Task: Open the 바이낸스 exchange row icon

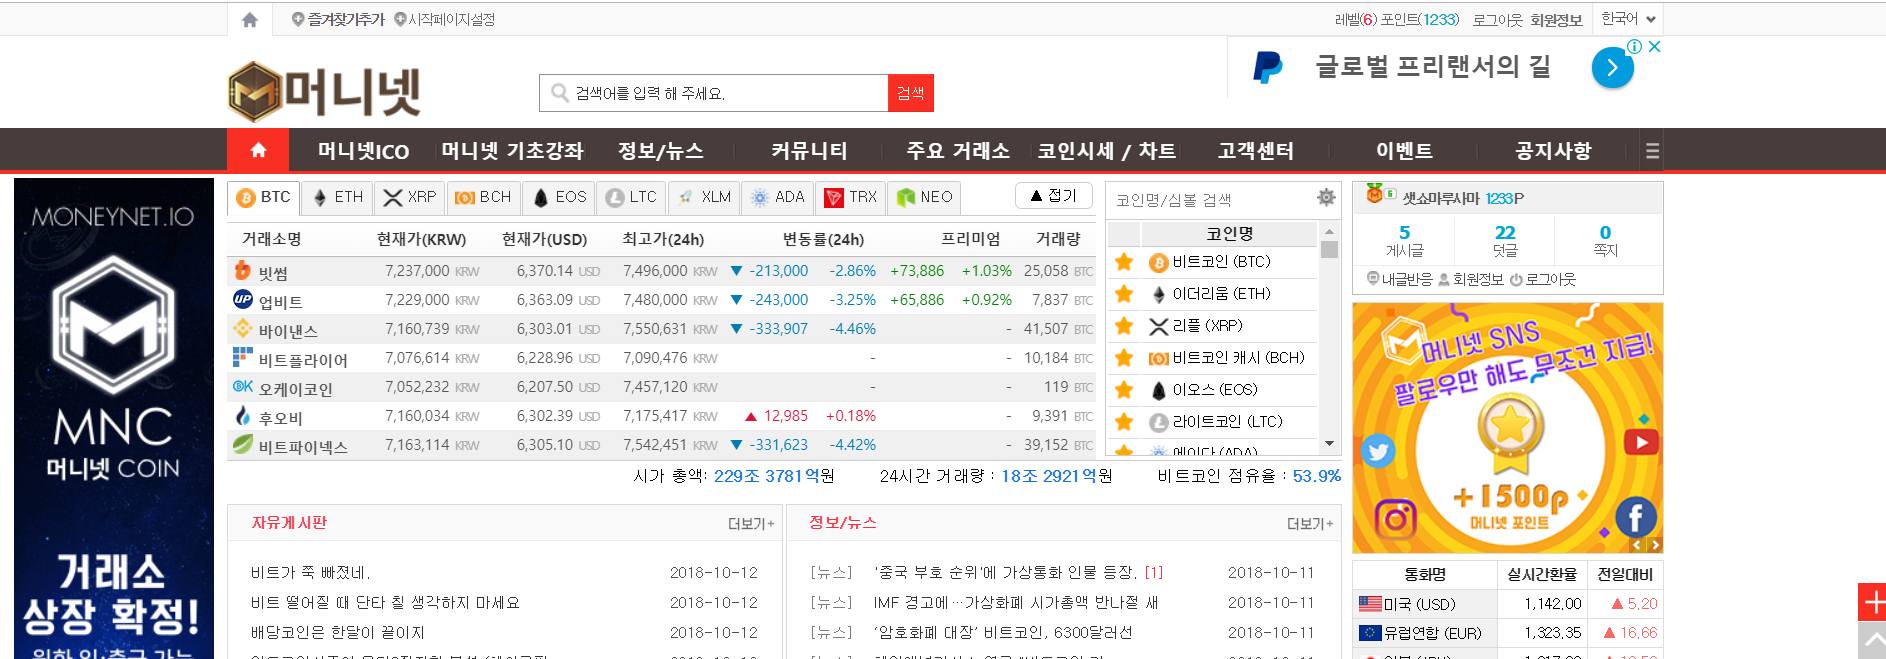Action: pos(242,328)
